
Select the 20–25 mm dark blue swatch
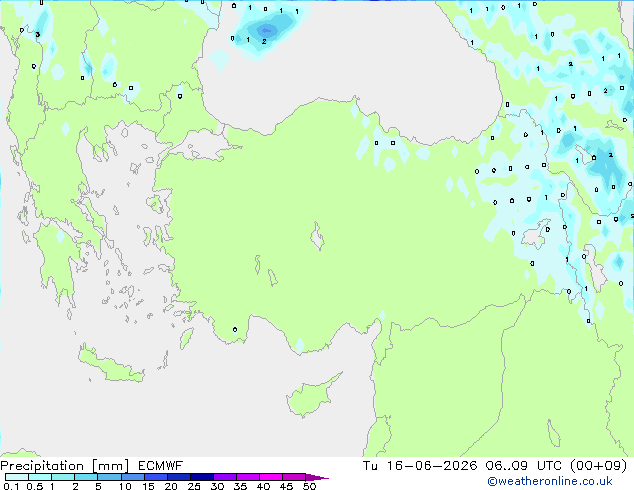coord(178,477)
